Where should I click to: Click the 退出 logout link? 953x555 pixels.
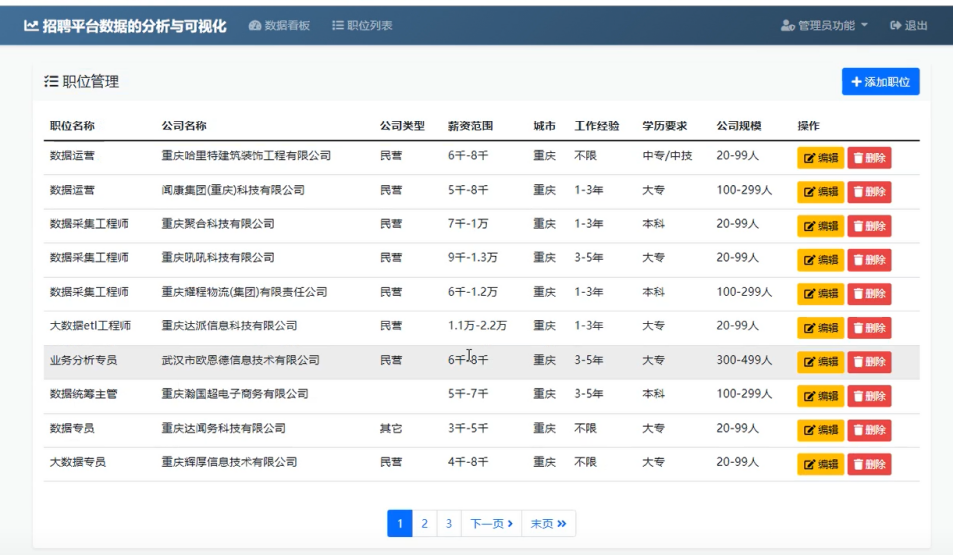pyautogui.click(x=909, y=26)
